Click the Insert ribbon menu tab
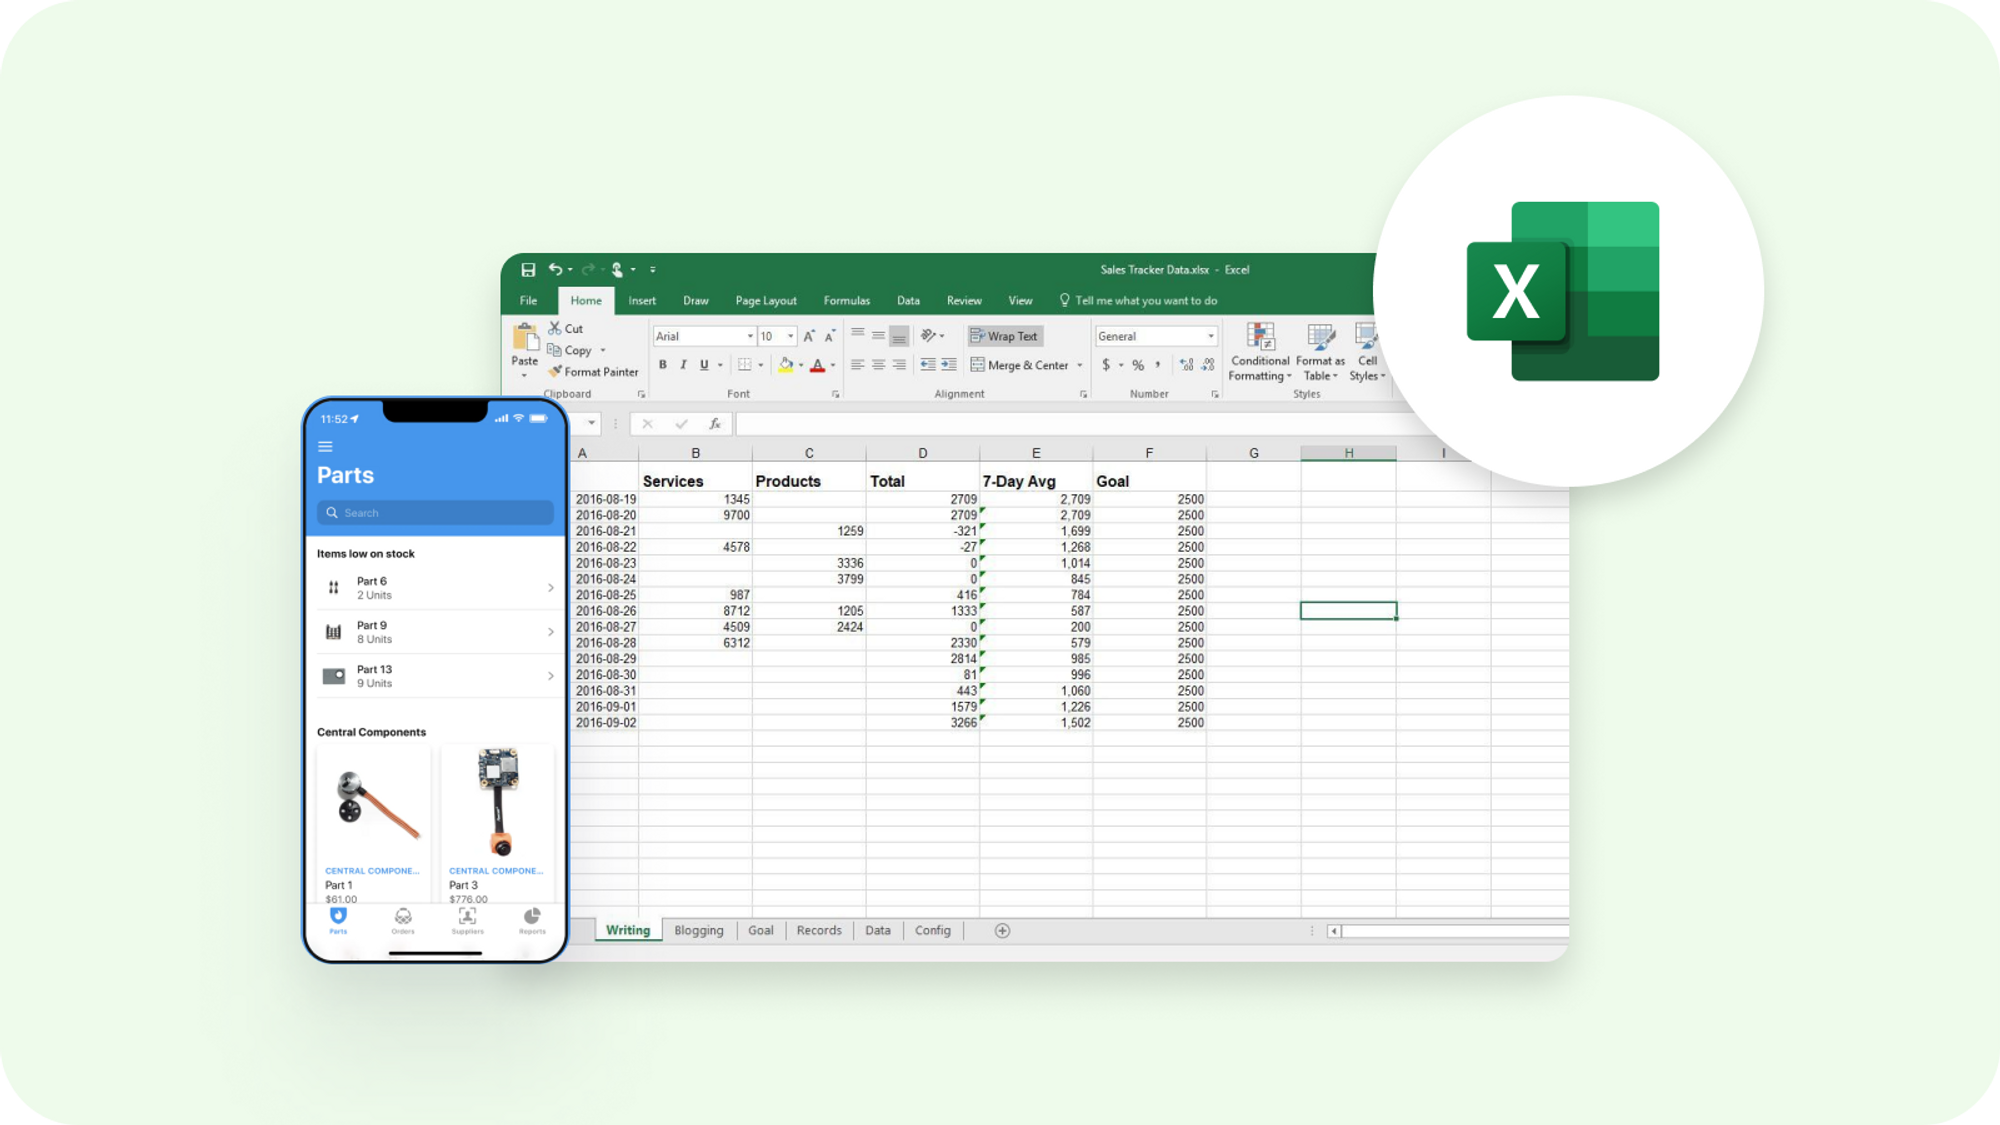 pyautogui.click(x=640, y=299)
